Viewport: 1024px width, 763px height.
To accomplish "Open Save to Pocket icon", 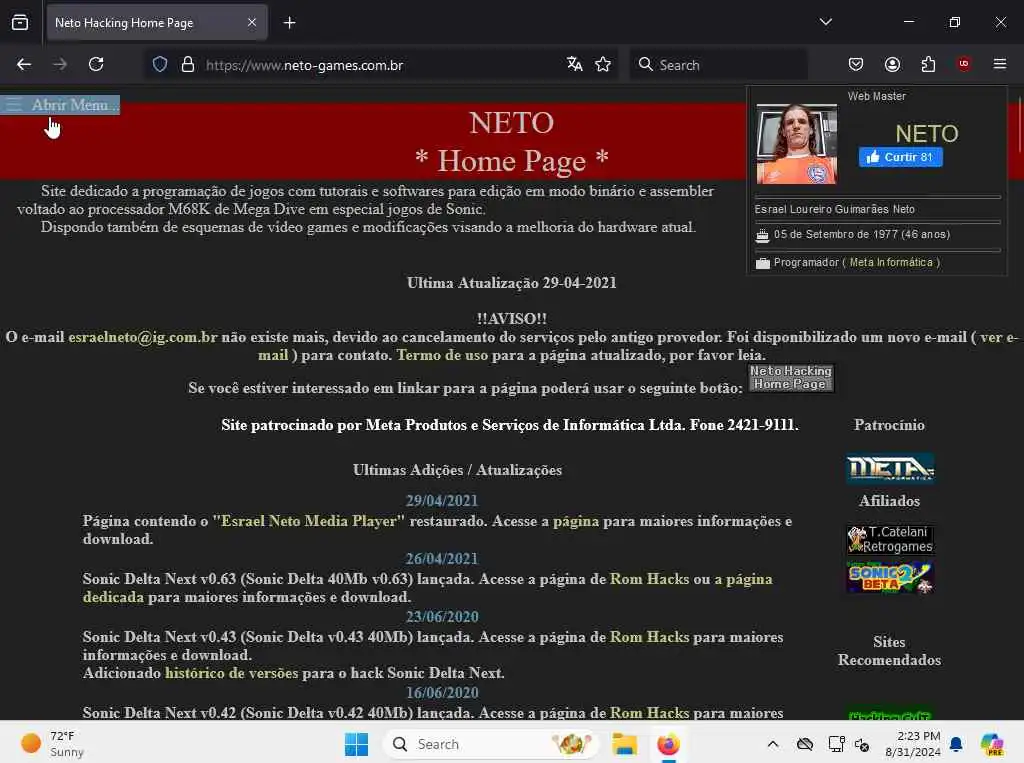I will coord(856,64).
